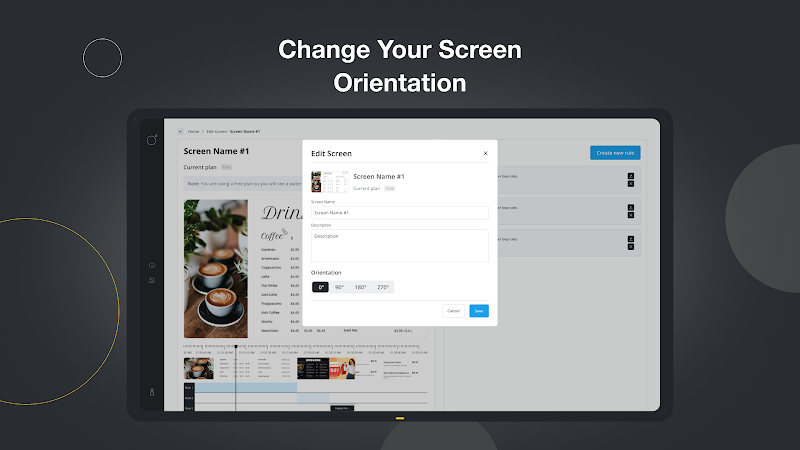Select 270° orientation option

tap(383, 287)
